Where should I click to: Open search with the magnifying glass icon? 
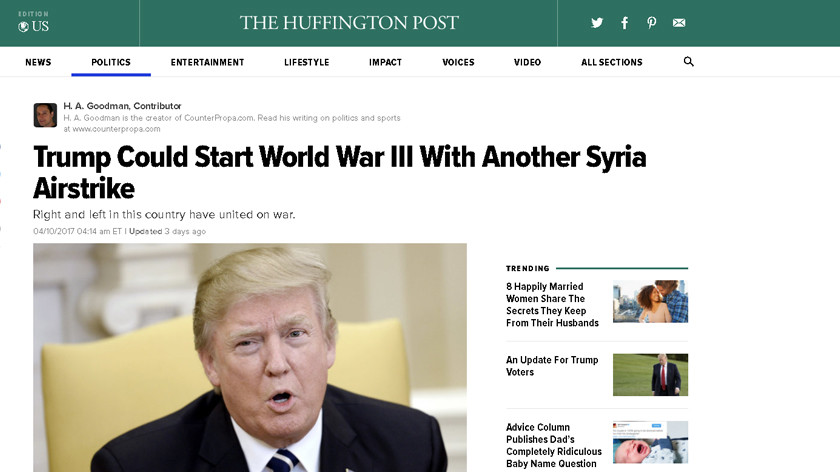(x=688, y=62)
